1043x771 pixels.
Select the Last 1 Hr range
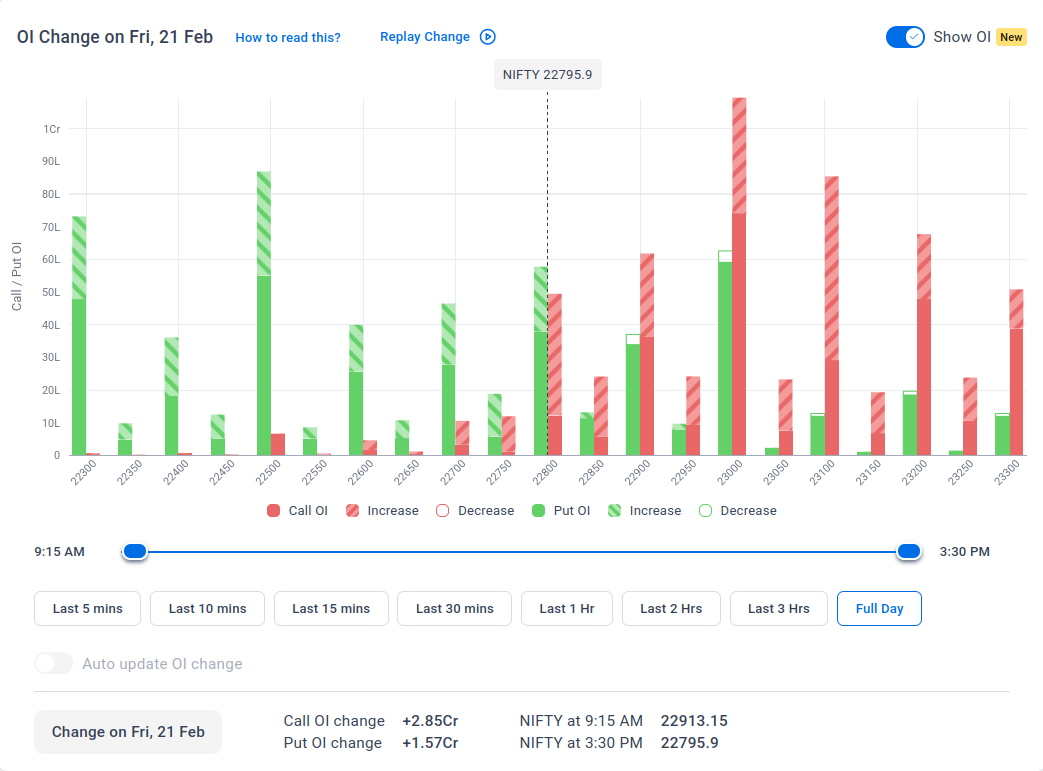567,609
